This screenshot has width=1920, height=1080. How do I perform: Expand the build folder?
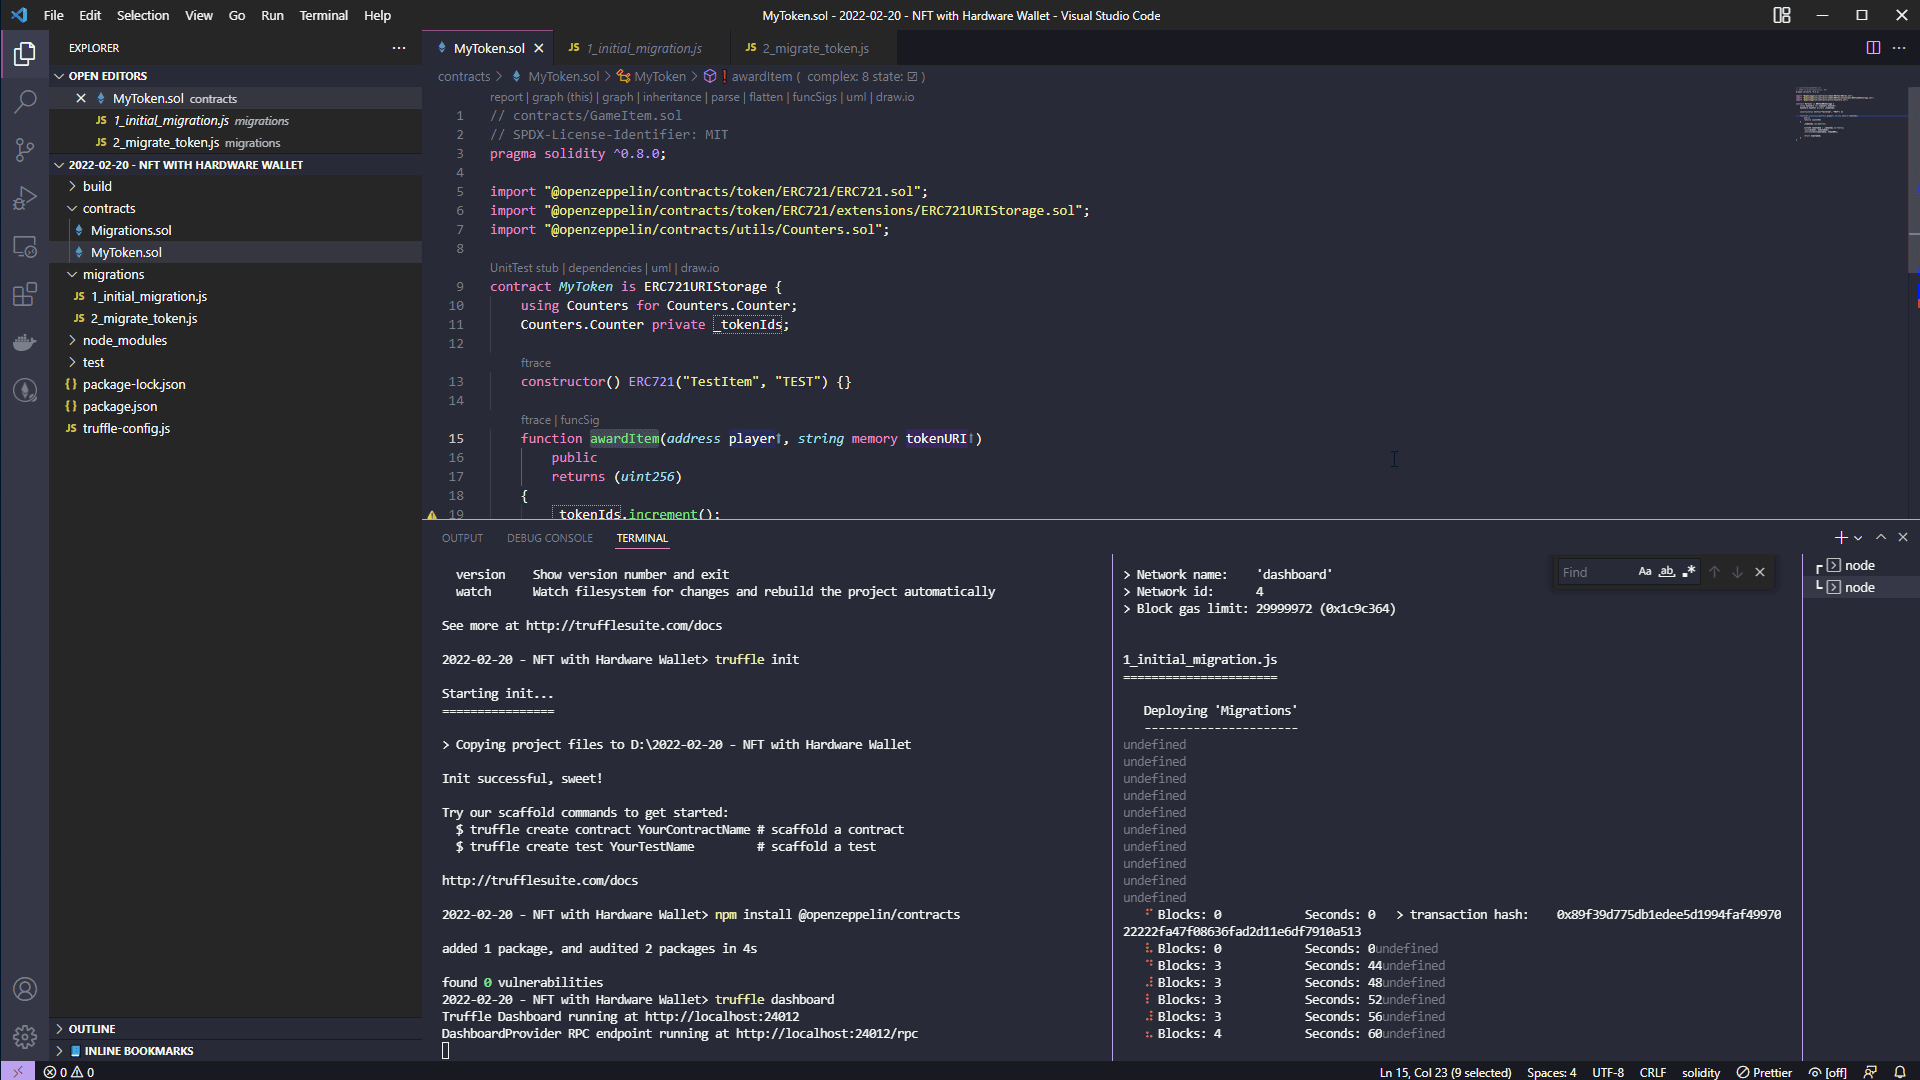97,186
